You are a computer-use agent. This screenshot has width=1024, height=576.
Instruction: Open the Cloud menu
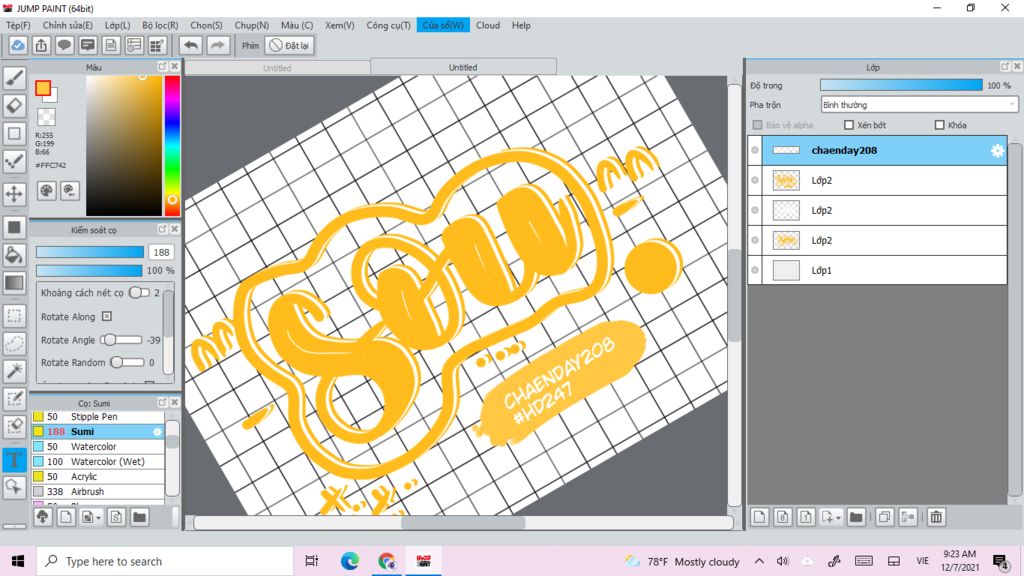(488, 25)
